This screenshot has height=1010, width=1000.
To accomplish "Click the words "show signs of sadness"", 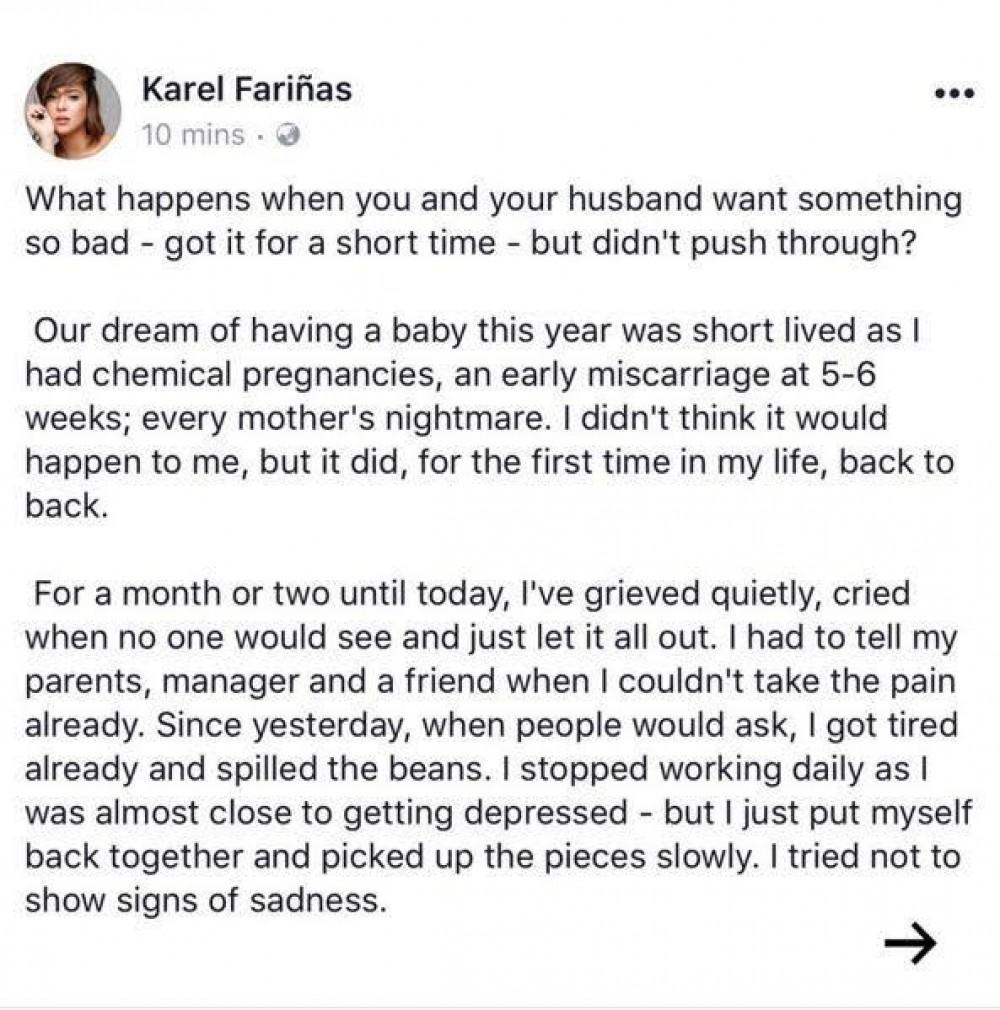I will [x=203, y=900].
